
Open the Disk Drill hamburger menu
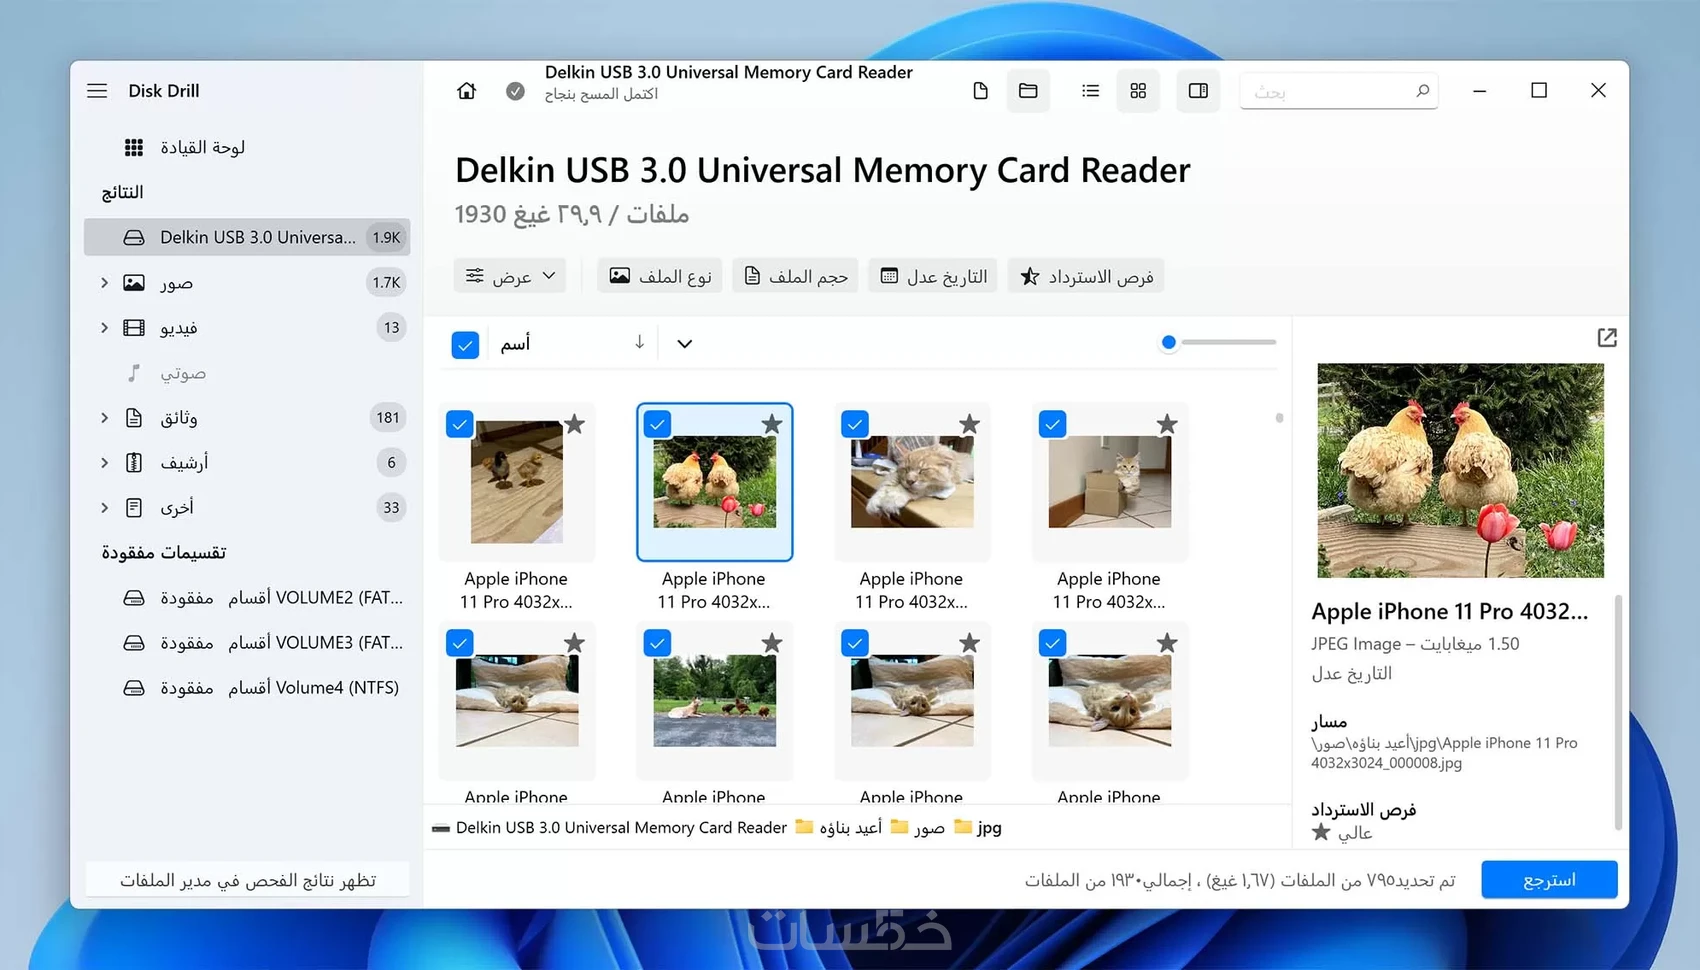click(x=97, y=91)
